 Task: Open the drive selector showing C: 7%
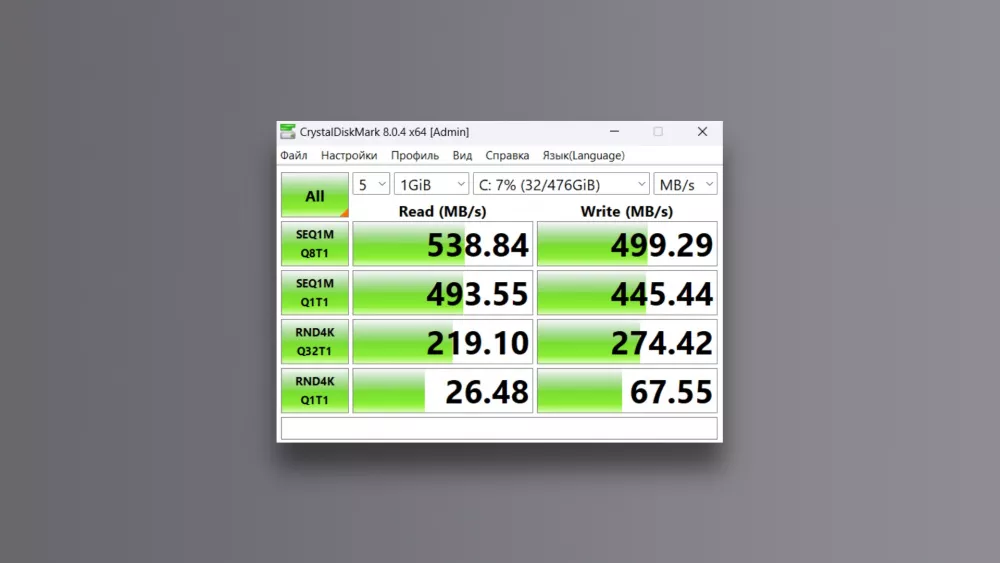[561, 184]
